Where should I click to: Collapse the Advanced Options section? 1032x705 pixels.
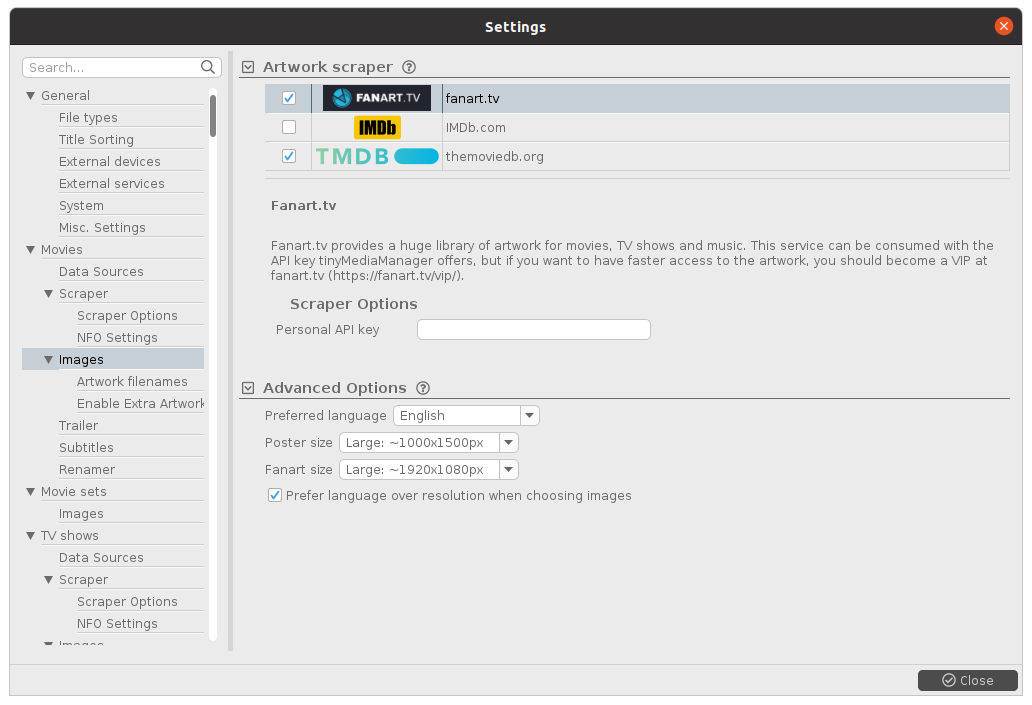248,388
